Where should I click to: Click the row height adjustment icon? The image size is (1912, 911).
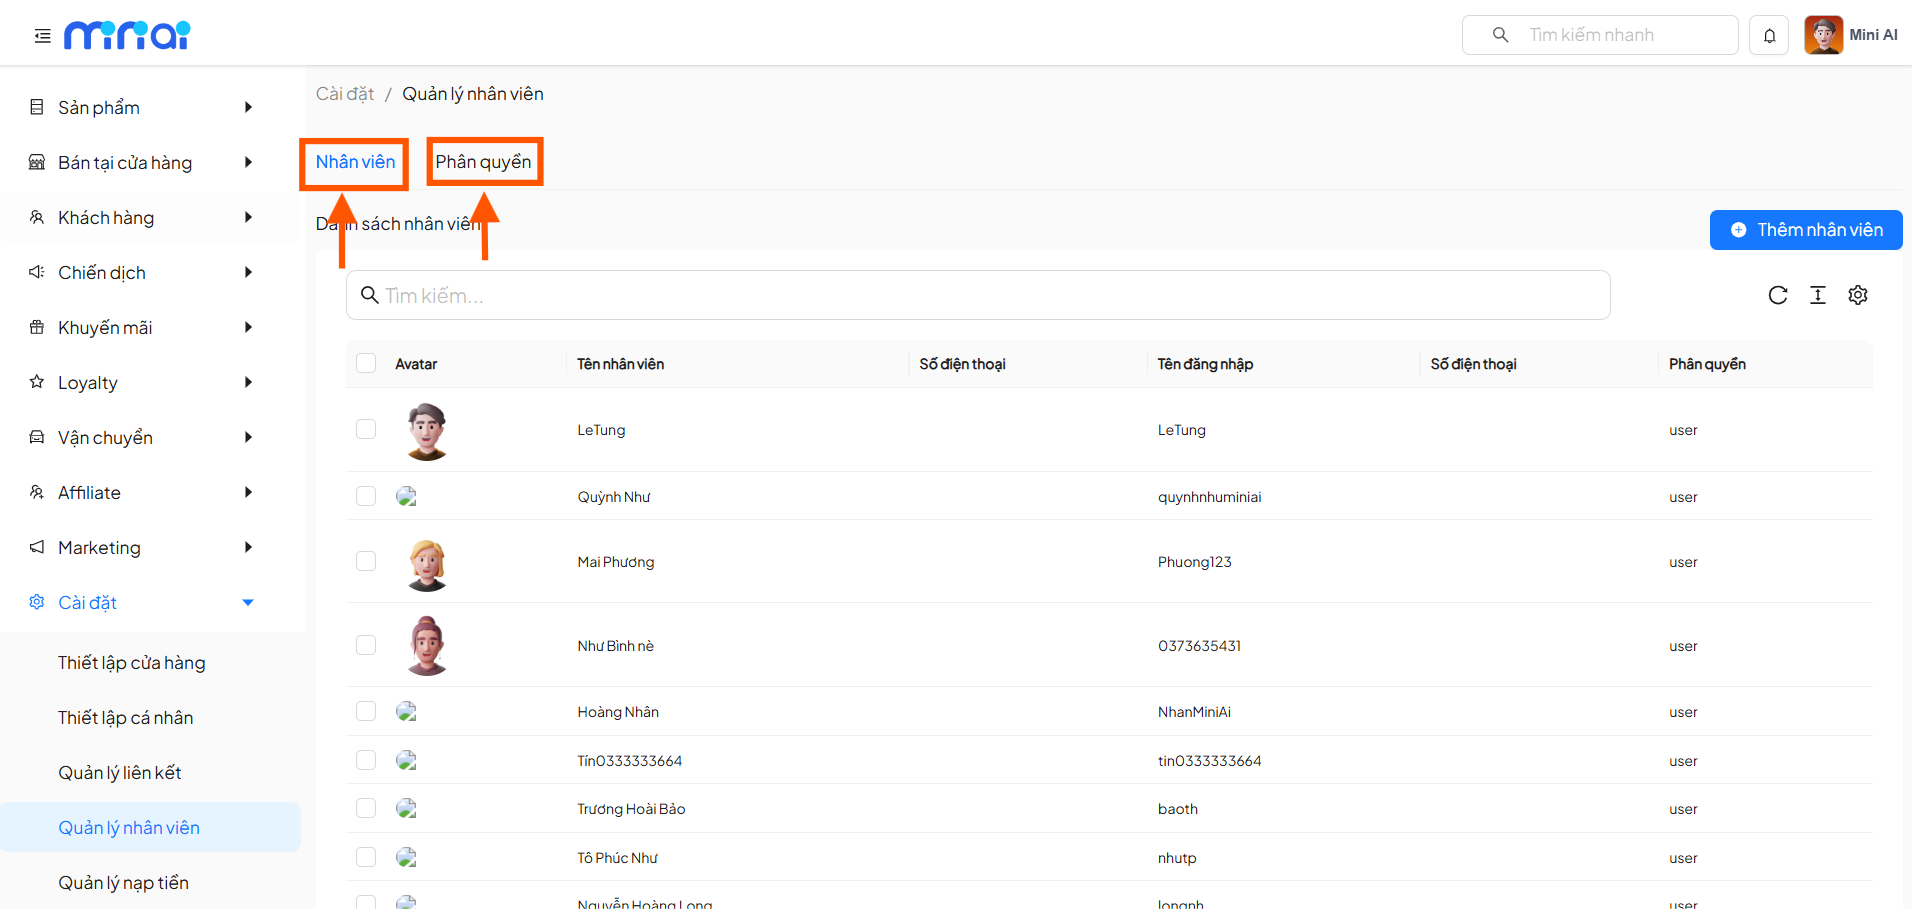click(1818, 295)
